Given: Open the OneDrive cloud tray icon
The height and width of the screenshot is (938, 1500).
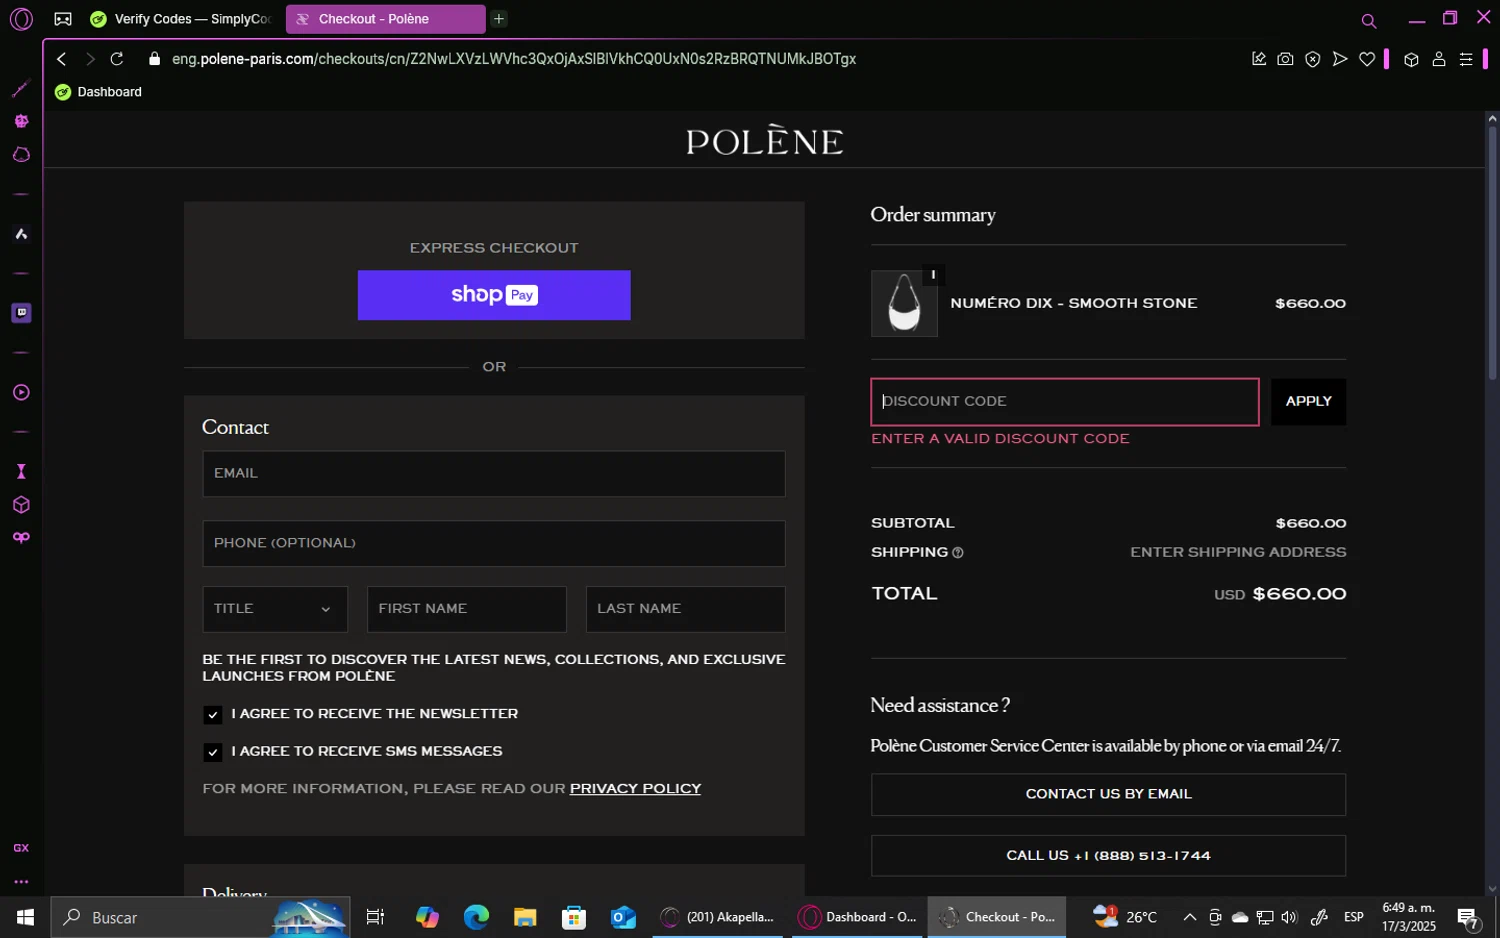Looking at the screenshot, I should coord(1240,917).
